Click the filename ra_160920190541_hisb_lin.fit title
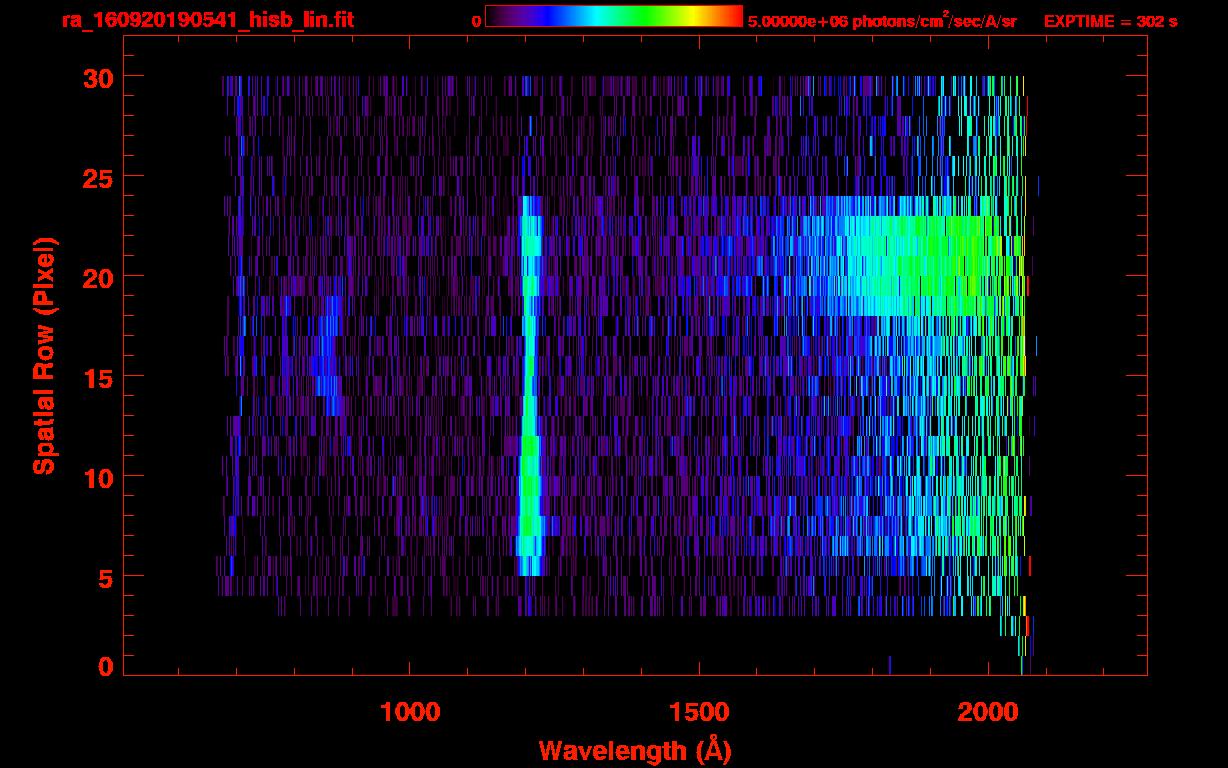Screen dimensions: 1228x768 click(207, 20)
